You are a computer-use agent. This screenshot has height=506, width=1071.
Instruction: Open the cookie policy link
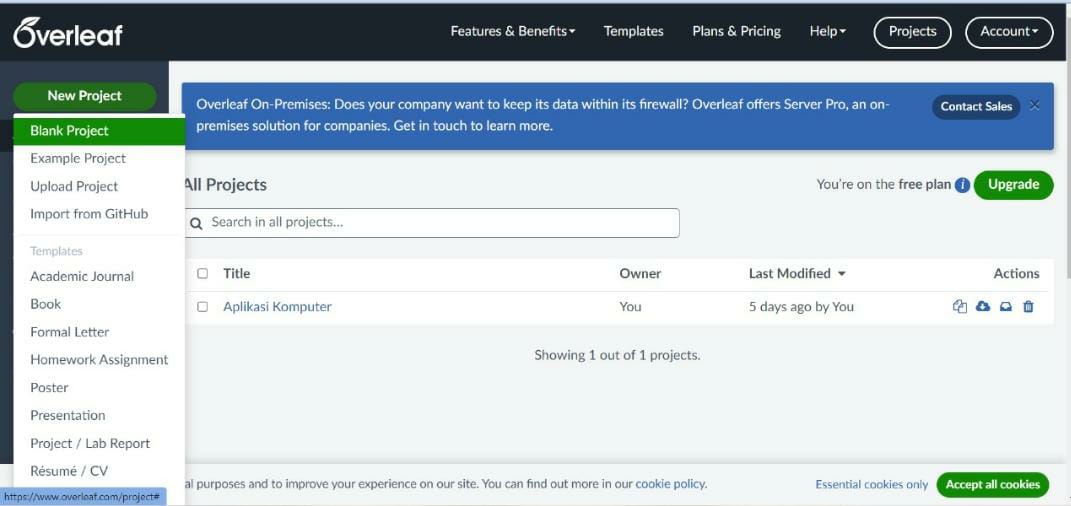670,484
